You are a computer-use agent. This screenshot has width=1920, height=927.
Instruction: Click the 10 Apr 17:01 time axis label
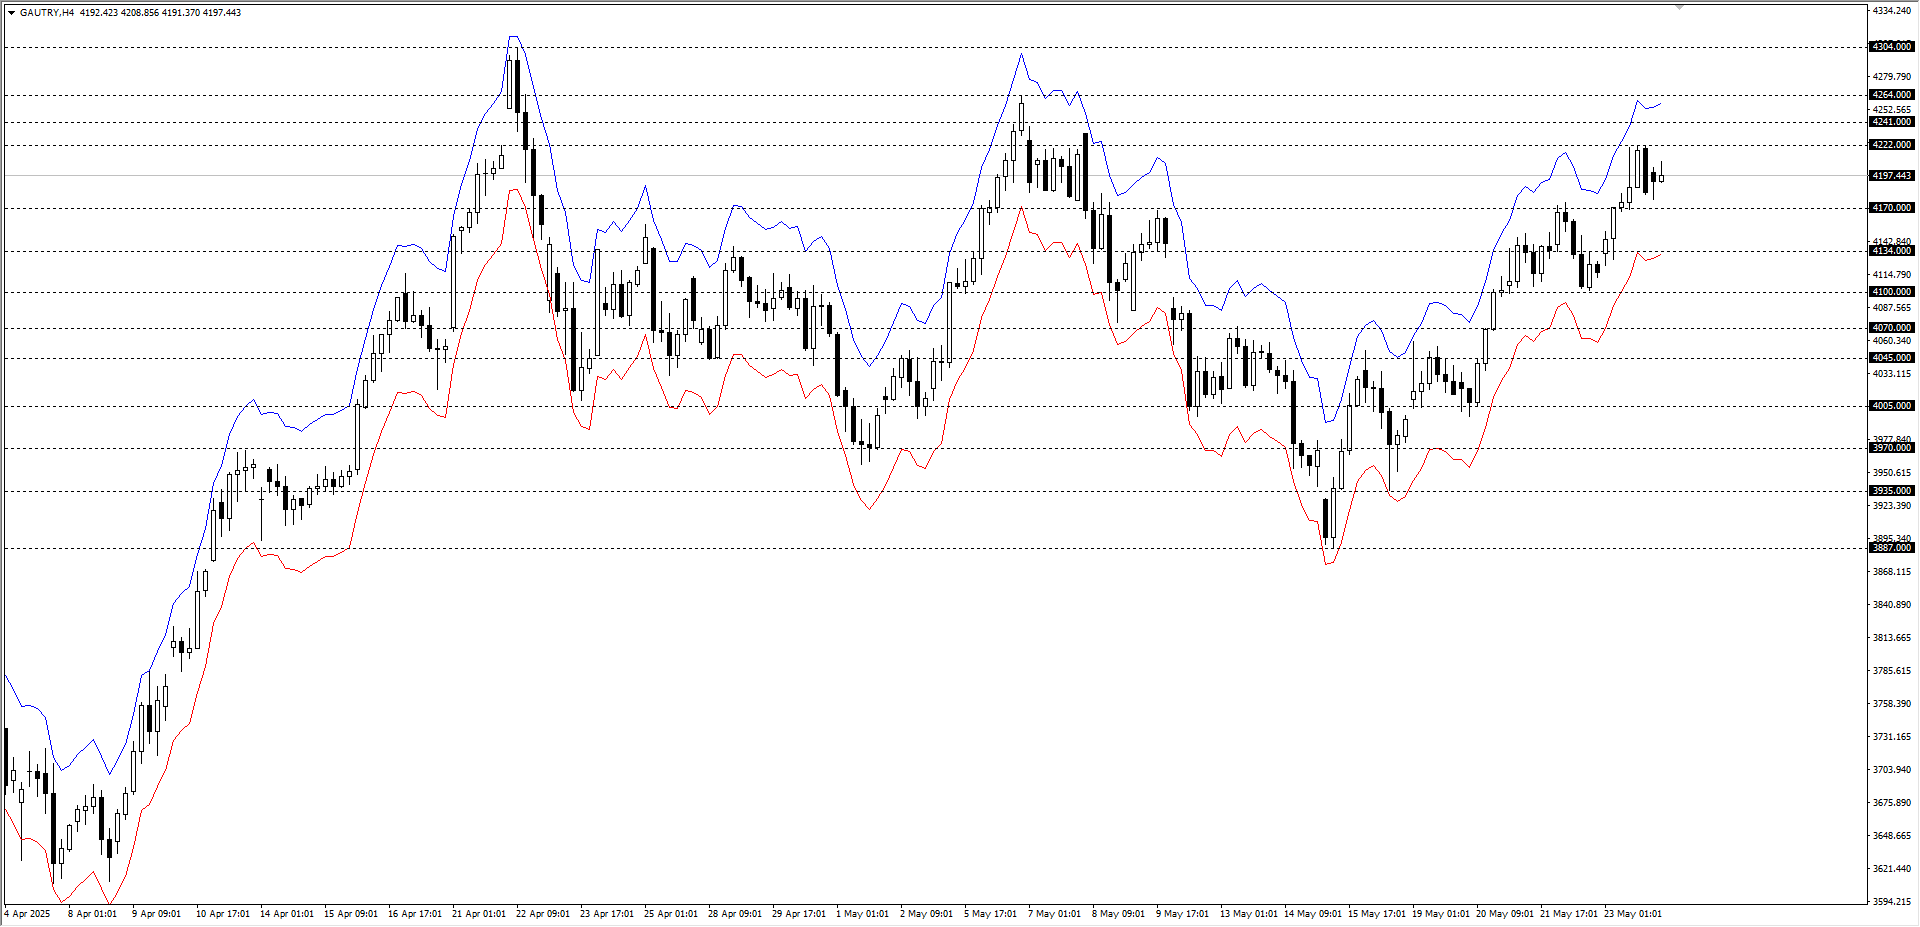click(x=223, y=914)
